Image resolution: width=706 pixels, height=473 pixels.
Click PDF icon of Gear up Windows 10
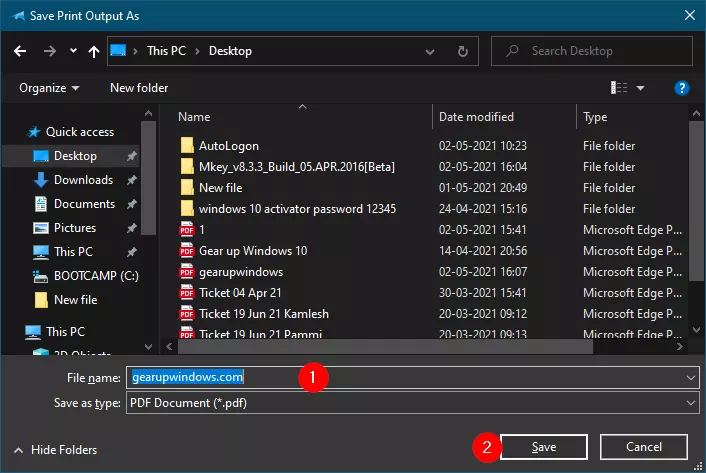tap(186, 250)
